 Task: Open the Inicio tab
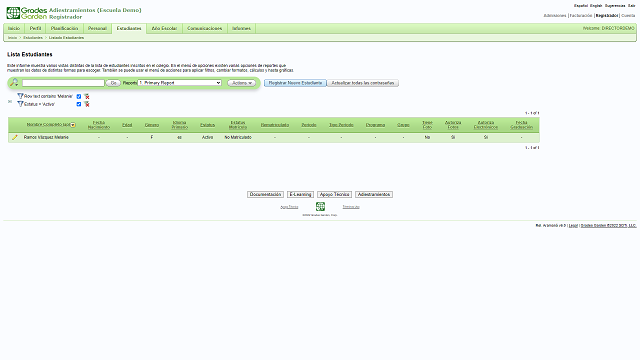coord(14,29)
